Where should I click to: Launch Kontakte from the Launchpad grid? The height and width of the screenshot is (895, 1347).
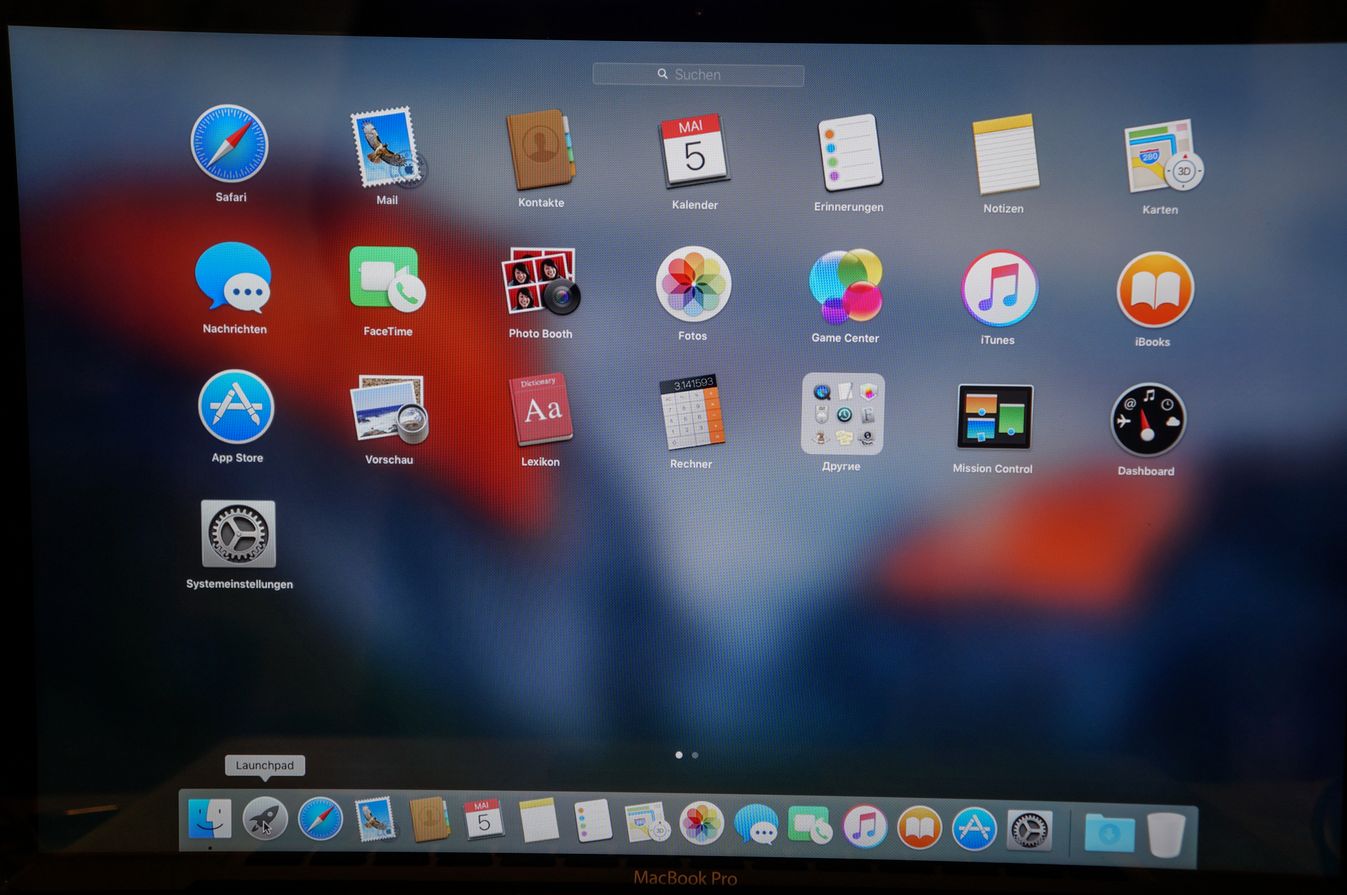pos(540,151)
